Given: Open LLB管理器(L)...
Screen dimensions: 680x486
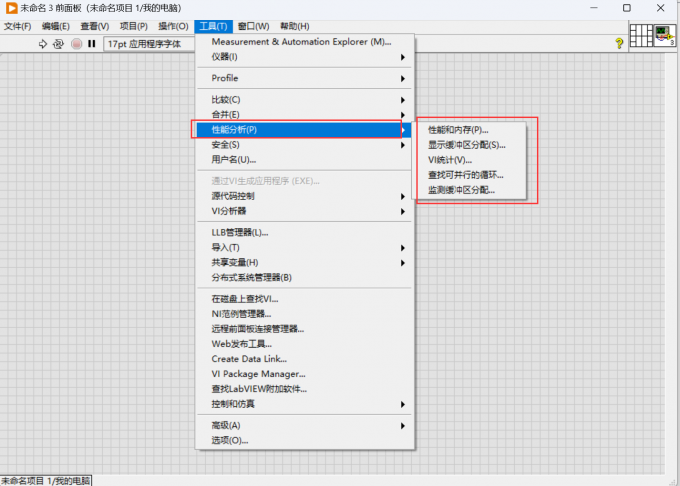Looking at the screenshot, I should tap(304, 233).
